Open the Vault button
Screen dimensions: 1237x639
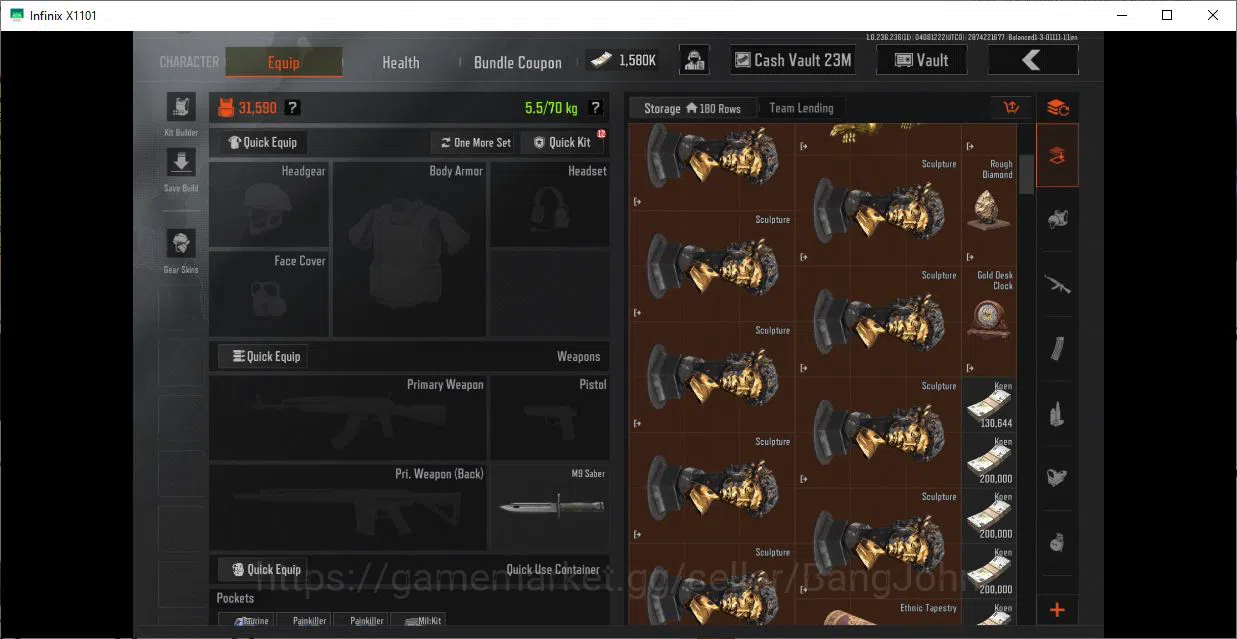tap(922, 60)
